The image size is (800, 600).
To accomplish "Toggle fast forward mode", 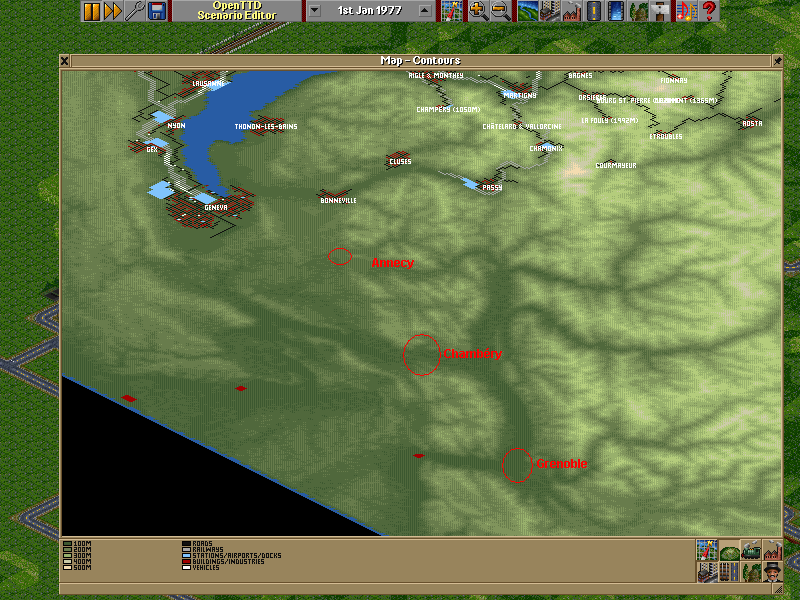I will [x=113, y=11].
